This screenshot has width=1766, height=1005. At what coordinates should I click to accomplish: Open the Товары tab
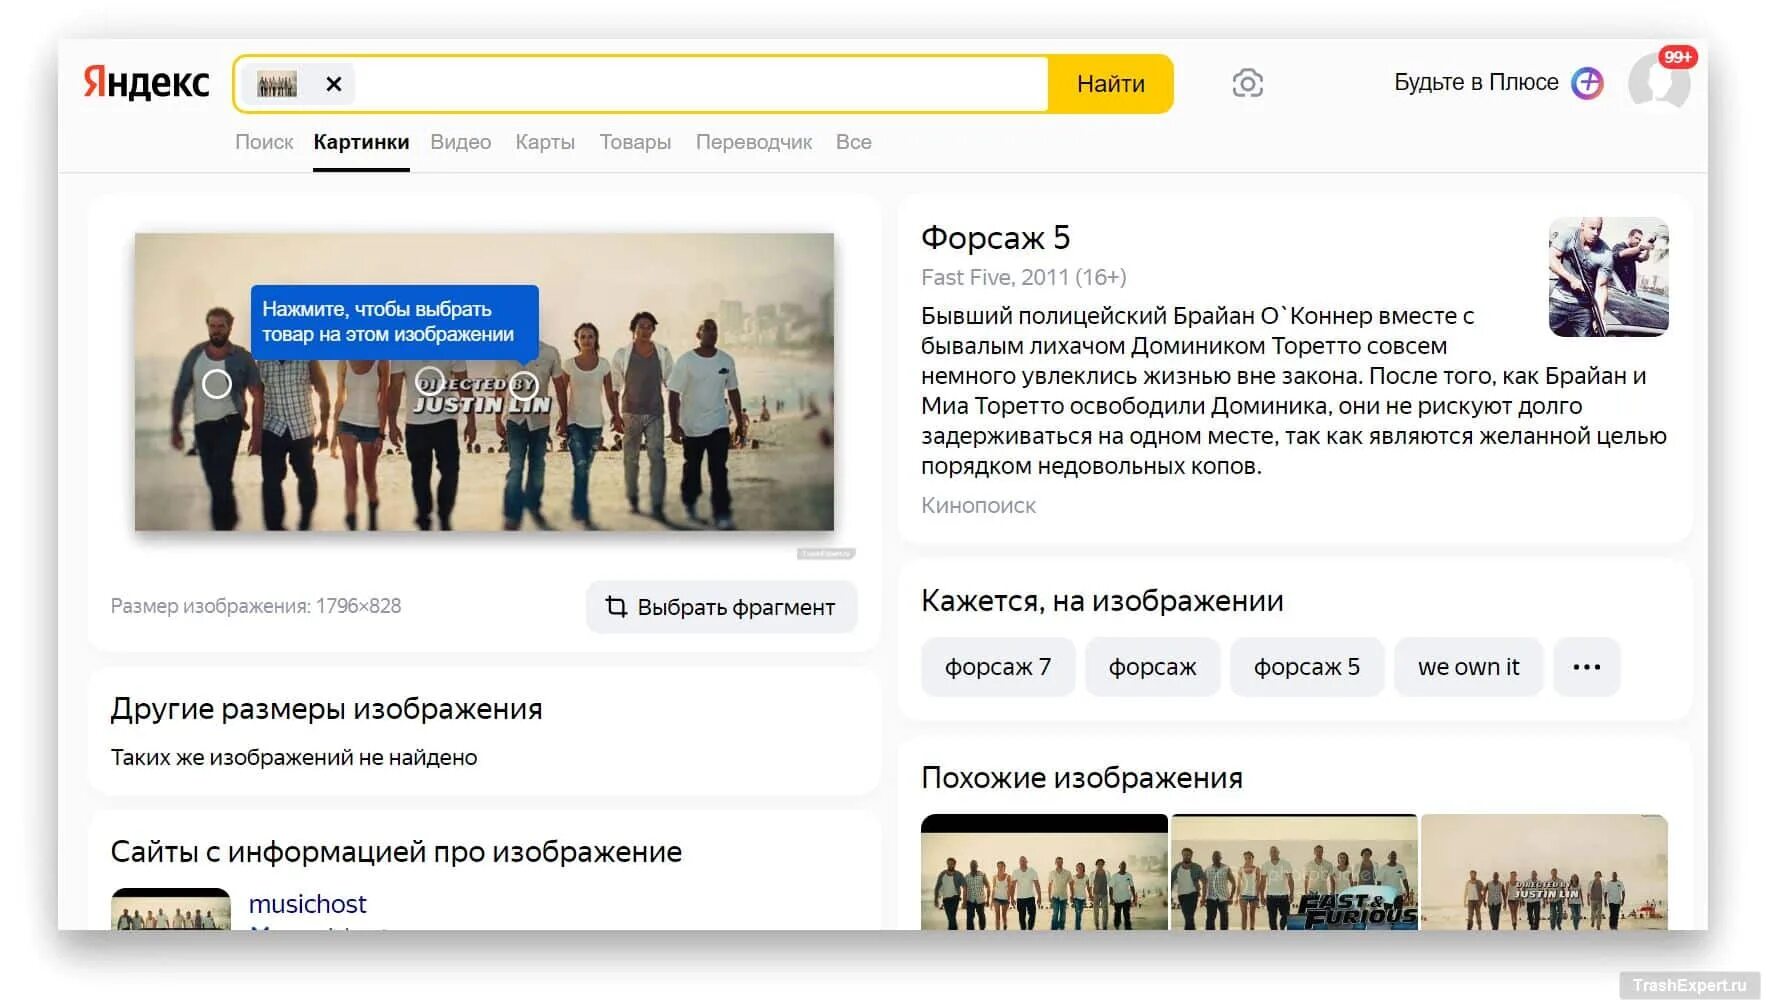click(x=635, y=142)
